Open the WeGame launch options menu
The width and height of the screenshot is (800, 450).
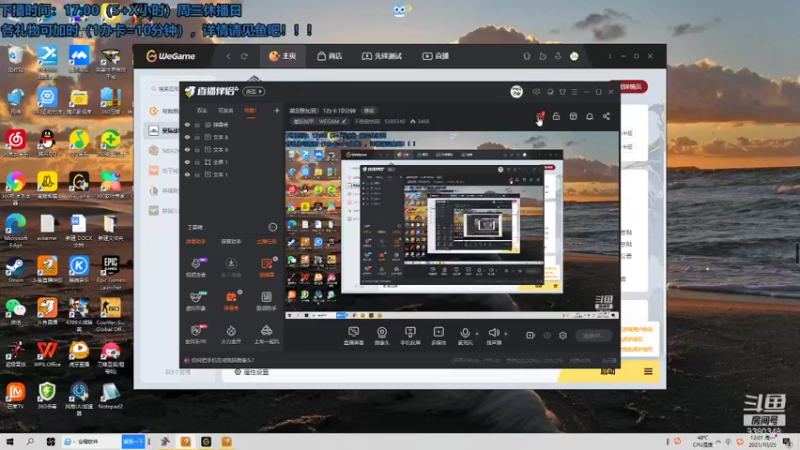648,371
